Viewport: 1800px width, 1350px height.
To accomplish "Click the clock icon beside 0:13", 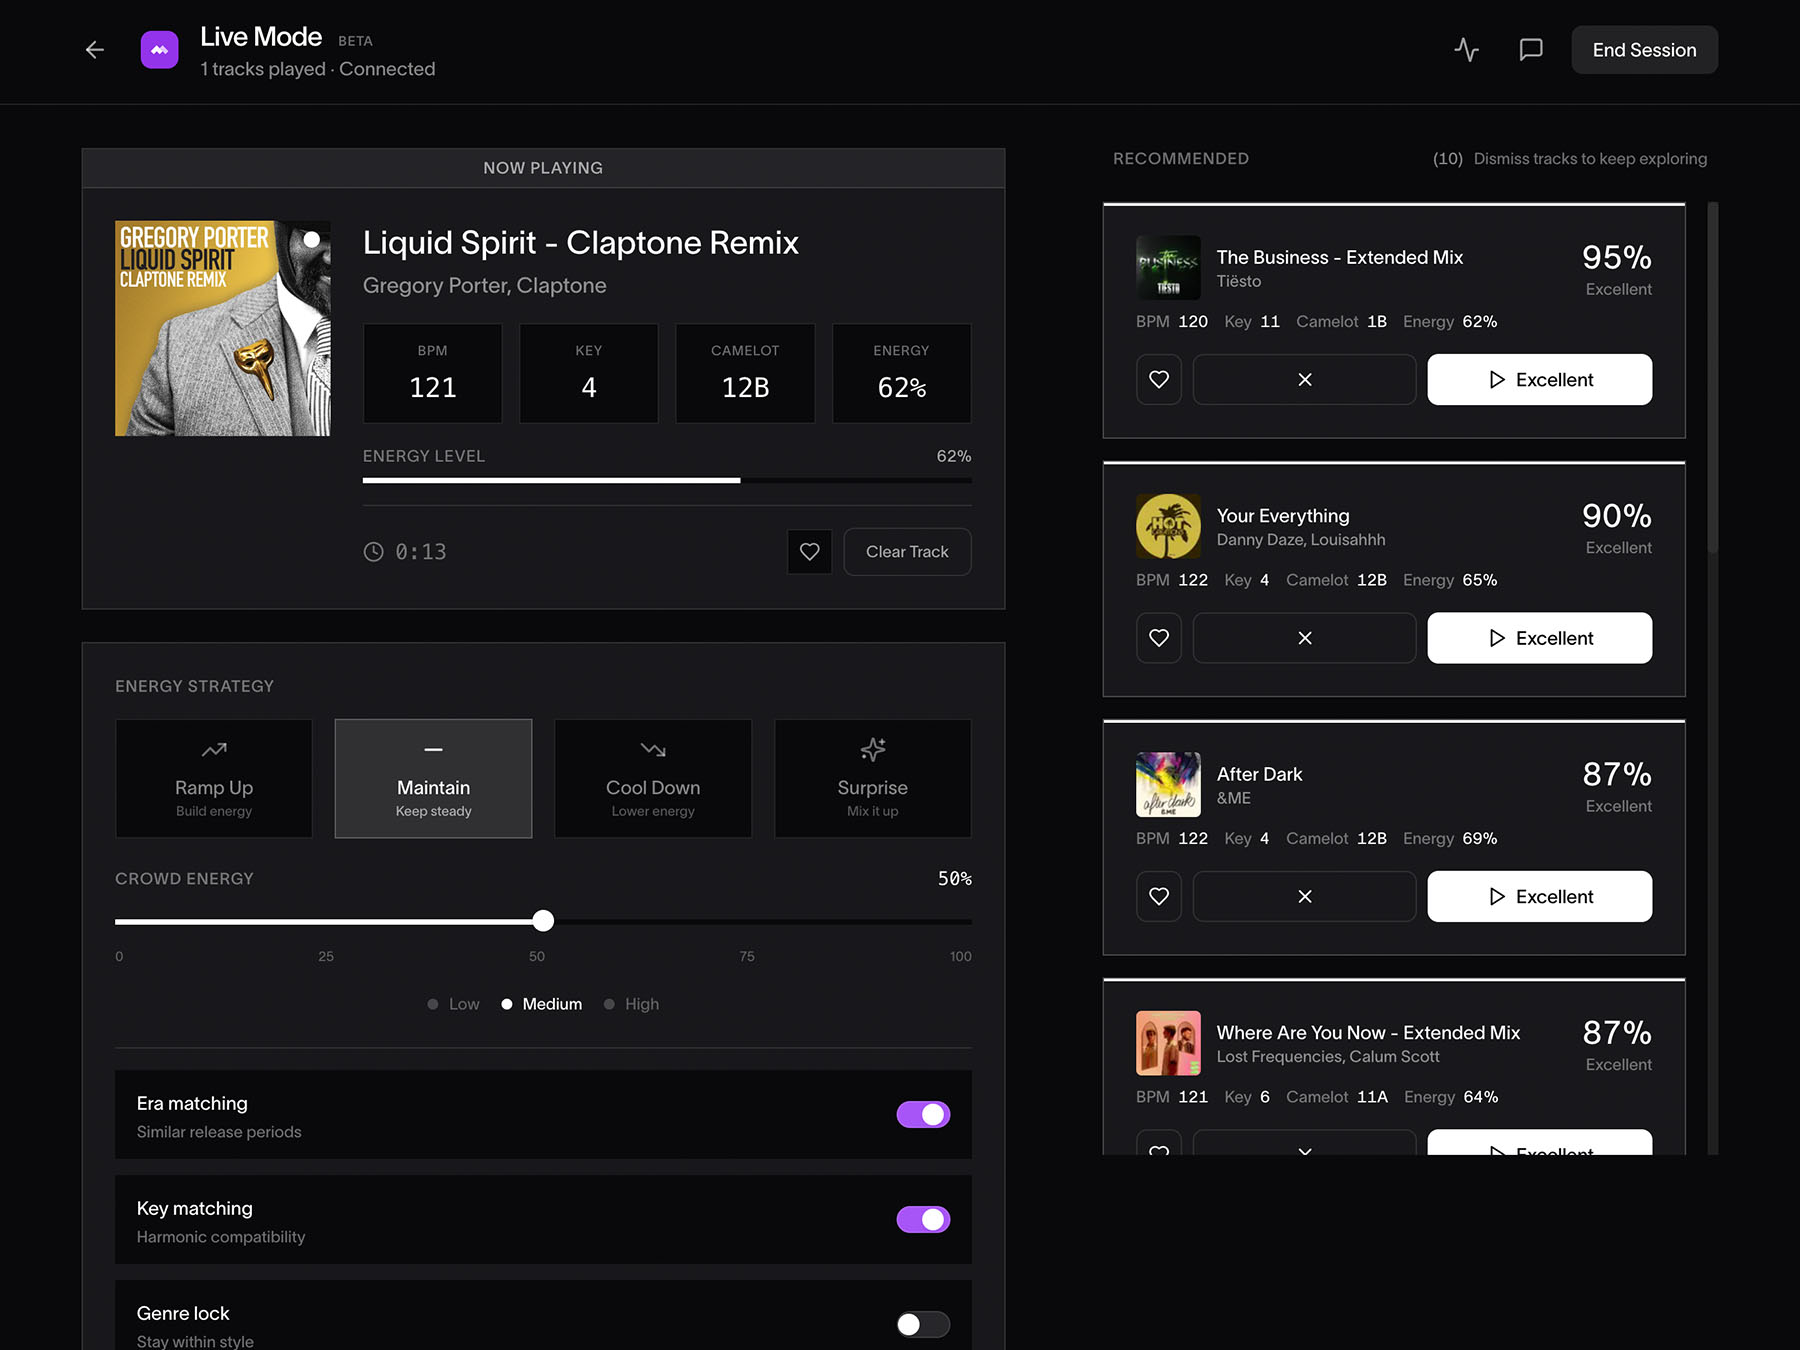I will point(373,552).
